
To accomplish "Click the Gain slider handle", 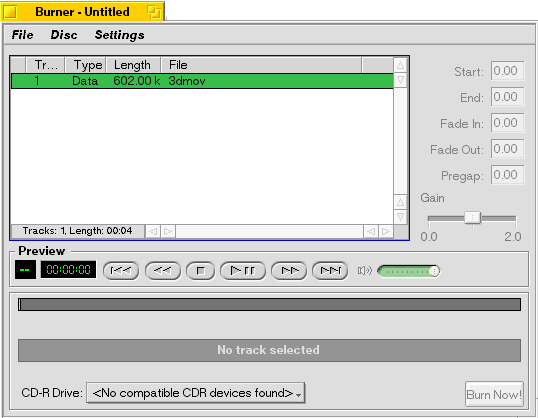I will 472,218.
